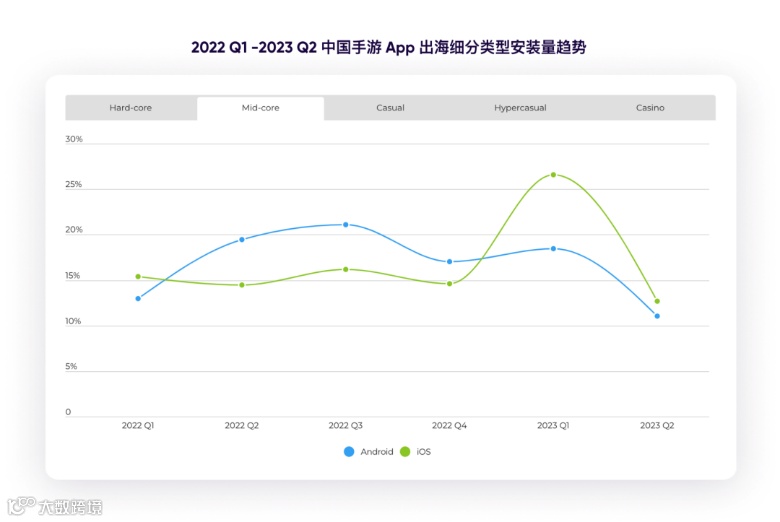Click the iOS peak point at 2023 Q1
This screenshot has width=780, height=522.
554,175
